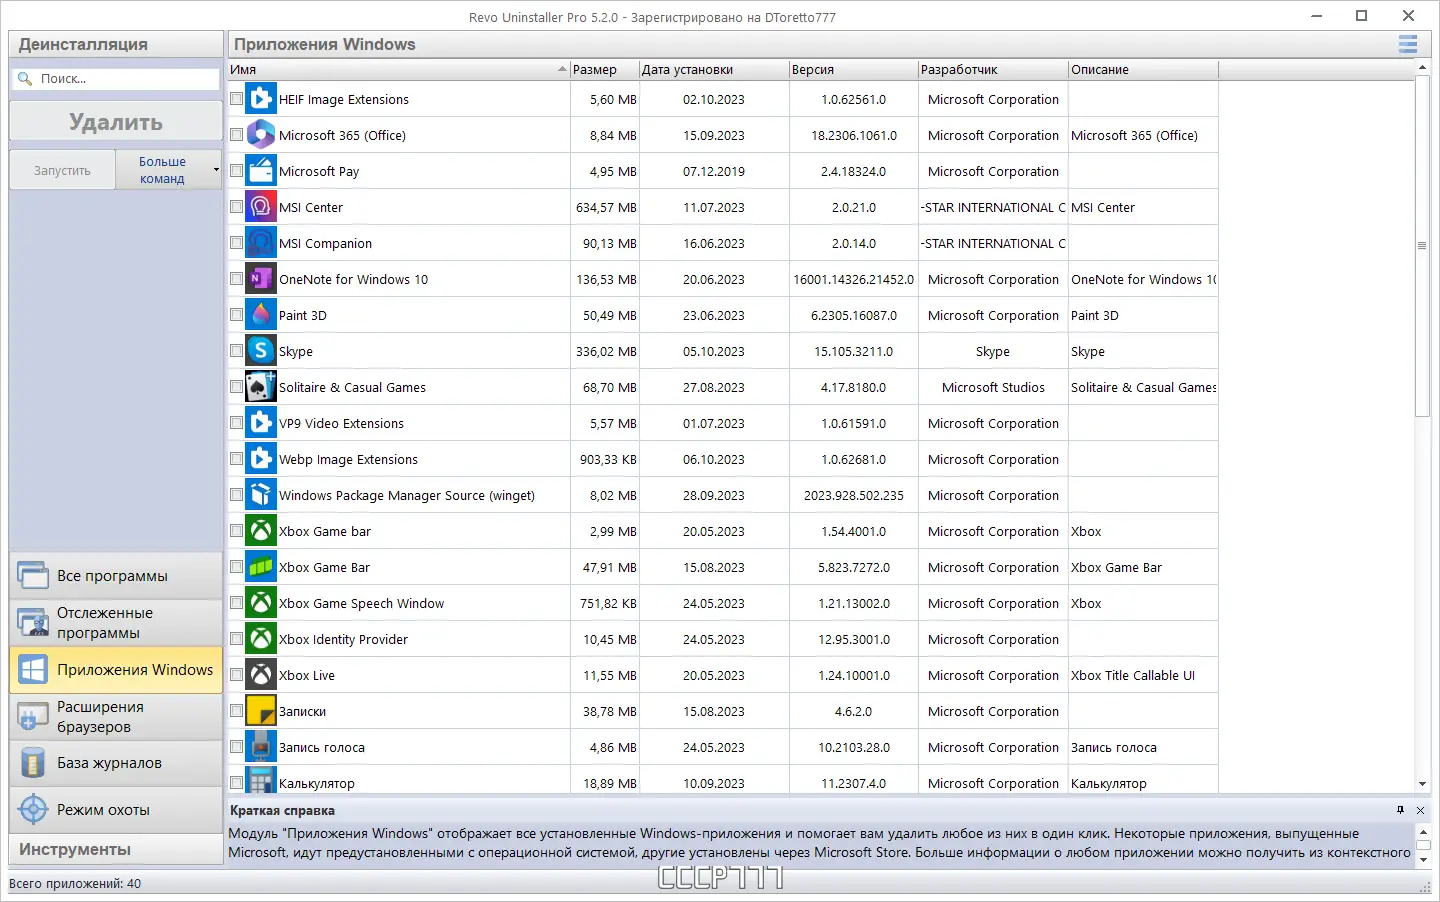Click the Skype app icon
Viewport: 1440px width, 902px height.
point(261,351)
